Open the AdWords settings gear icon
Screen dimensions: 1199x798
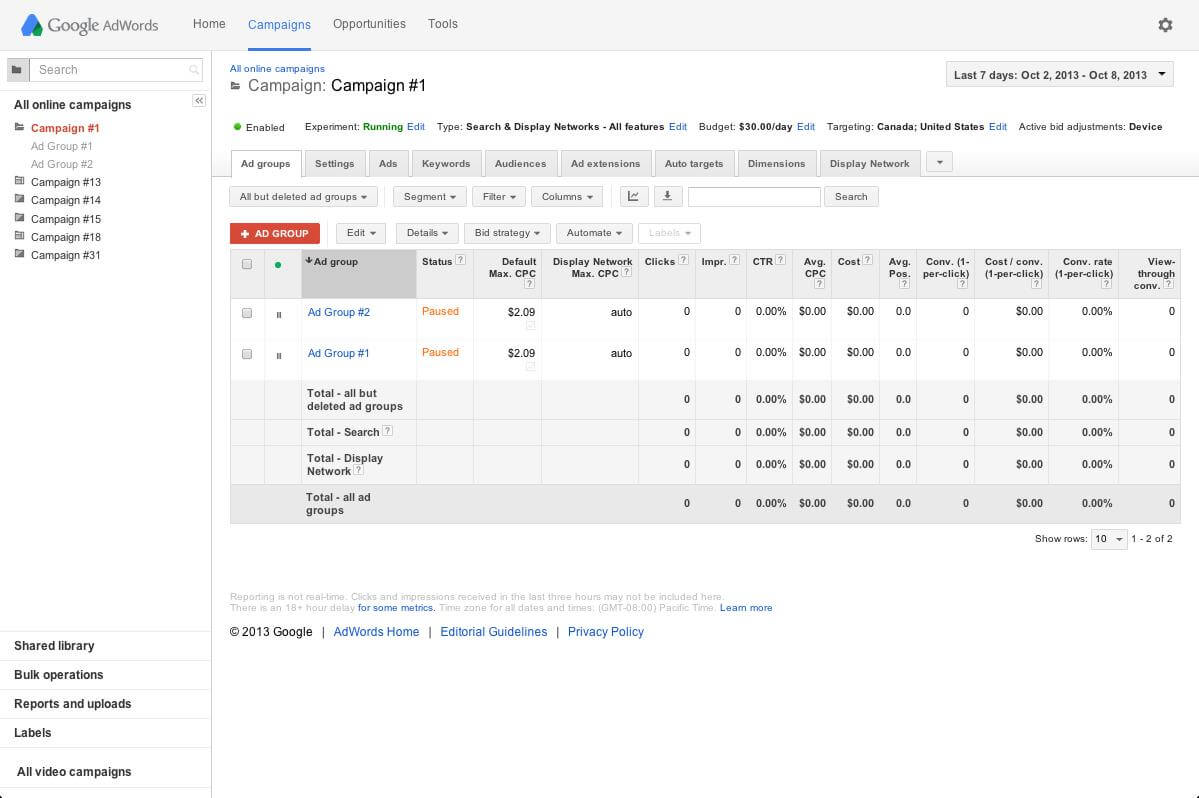[x=1165, y=24]
